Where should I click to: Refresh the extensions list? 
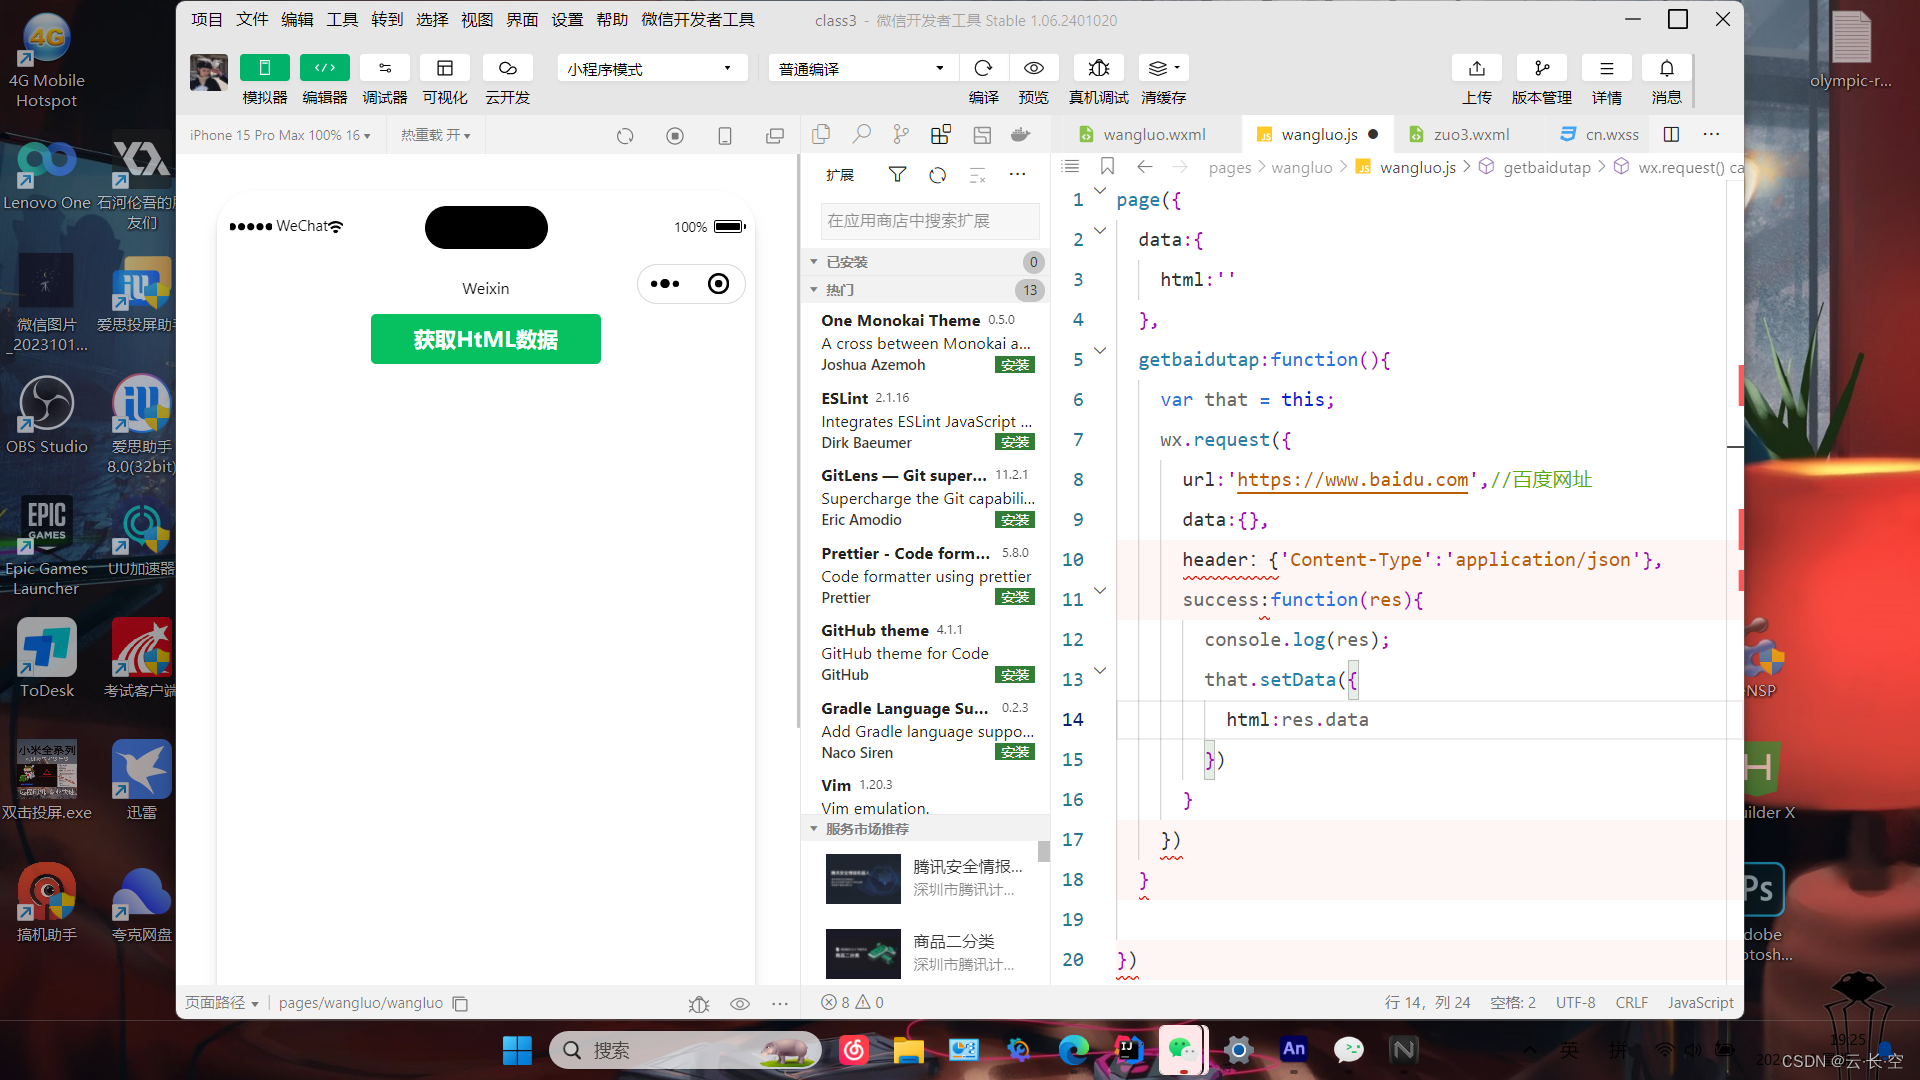coord(937,175)
